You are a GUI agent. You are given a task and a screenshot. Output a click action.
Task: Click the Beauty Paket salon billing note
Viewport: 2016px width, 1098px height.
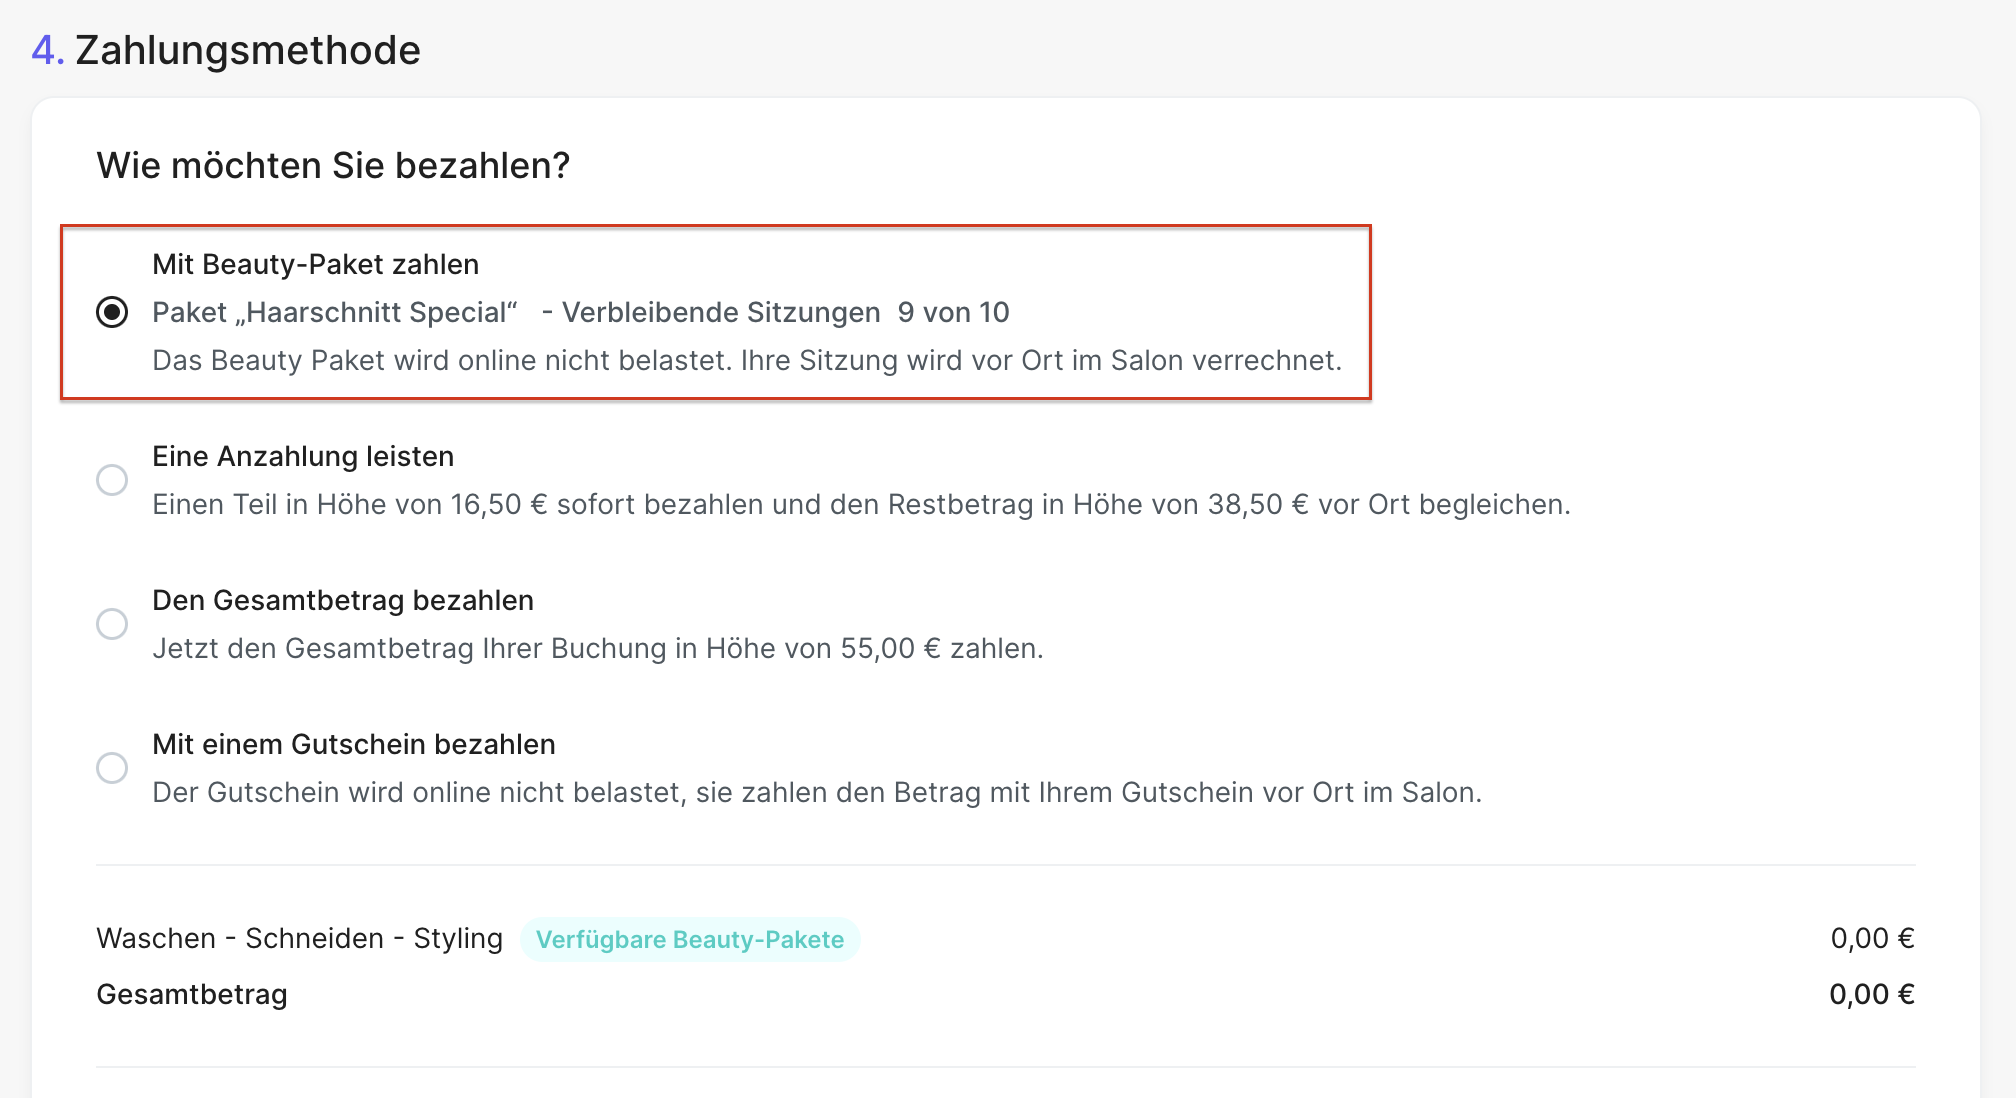pos(747,360)
